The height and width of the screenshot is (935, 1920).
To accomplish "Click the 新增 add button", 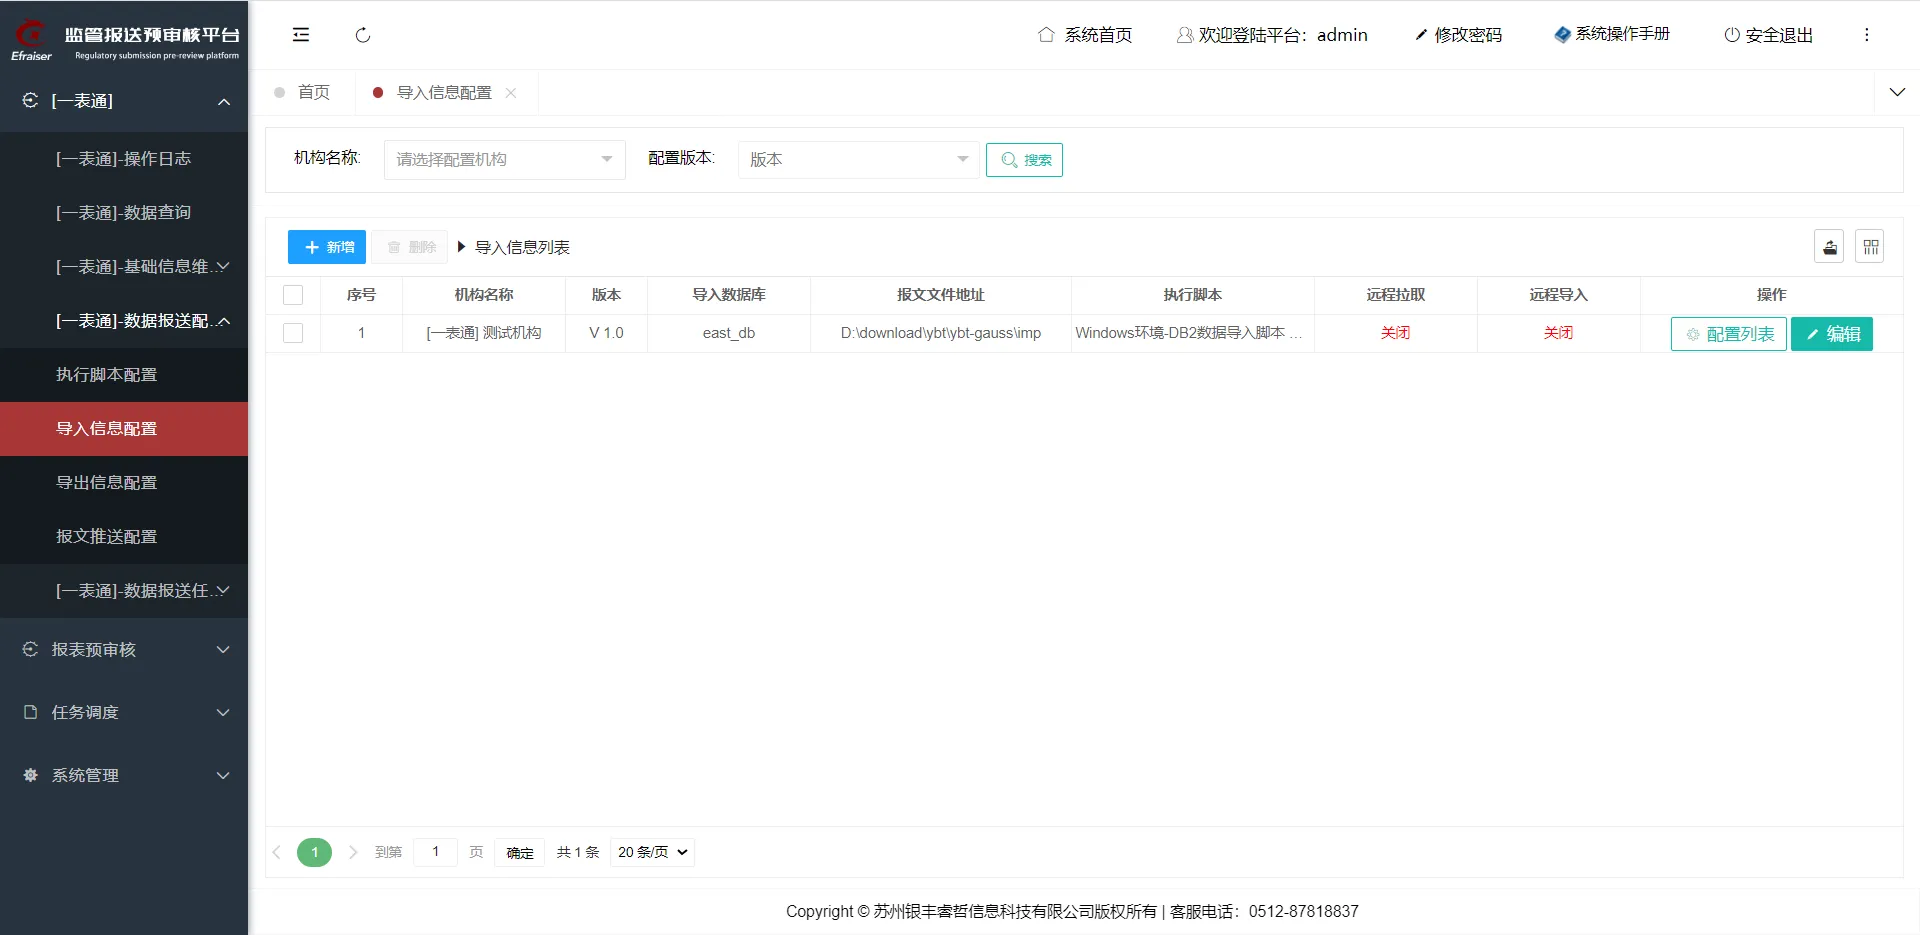I will pos(327,247).
